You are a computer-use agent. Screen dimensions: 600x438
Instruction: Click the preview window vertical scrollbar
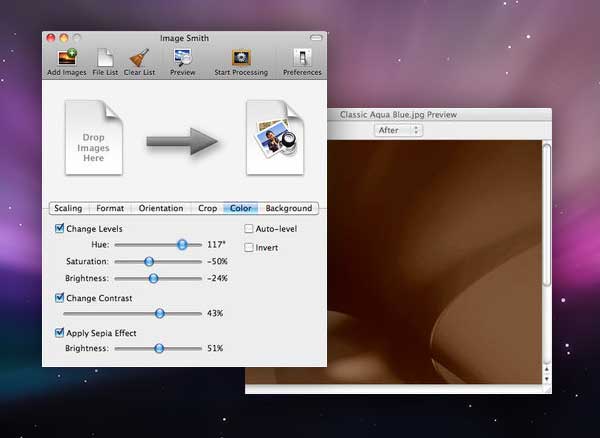click(547, 214)
